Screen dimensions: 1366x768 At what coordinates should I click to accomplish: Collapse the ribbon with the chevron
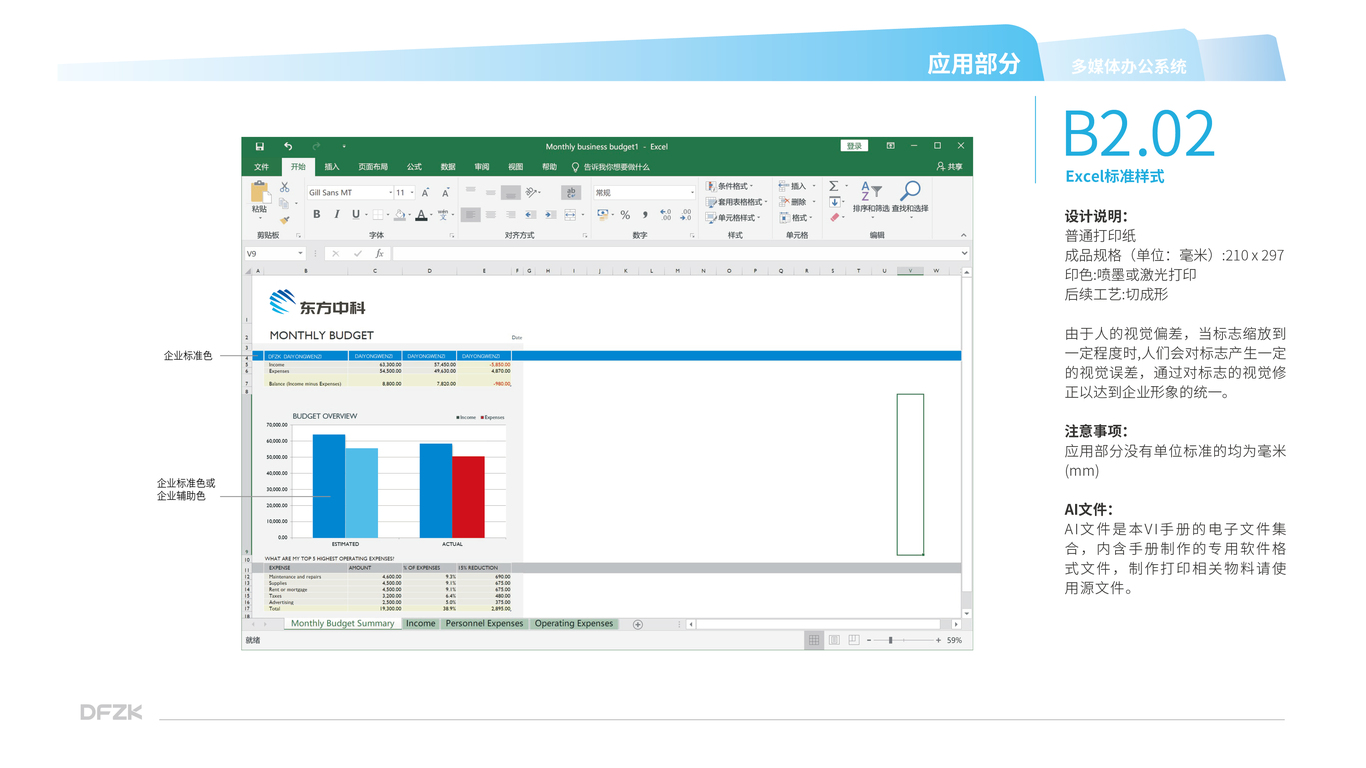click(x=963, y=235)
